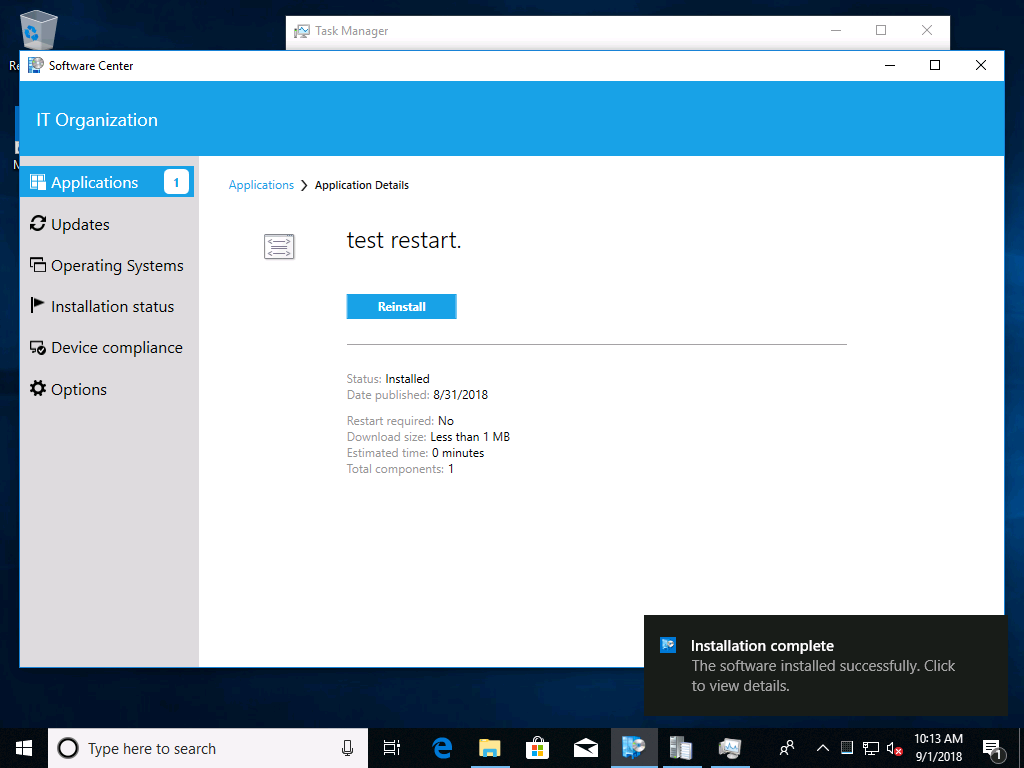
Task: Click the 'Status: Installed' line
Action: pyautogui.click(x=388, y=379)
